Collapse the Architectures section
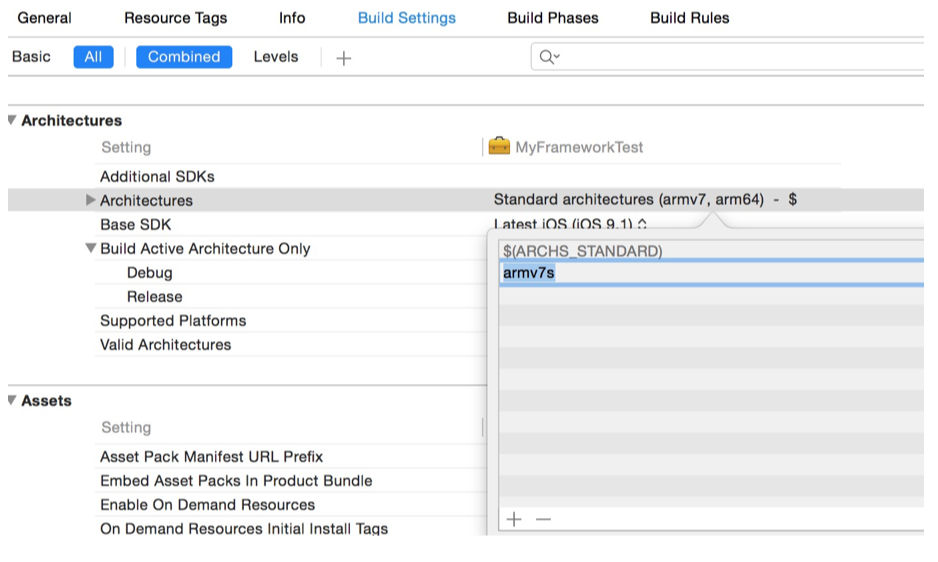 pyautogui.click(x=12, y=120)
